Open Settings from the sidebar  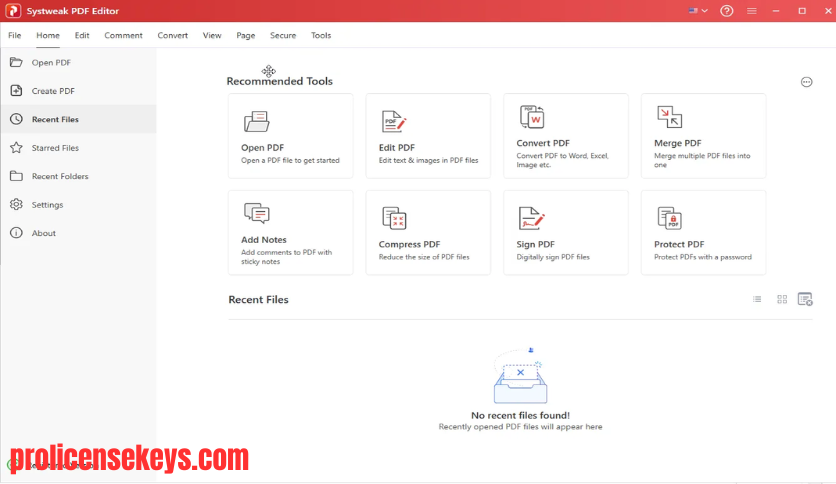pyautogui.click(x=78, y=205)
